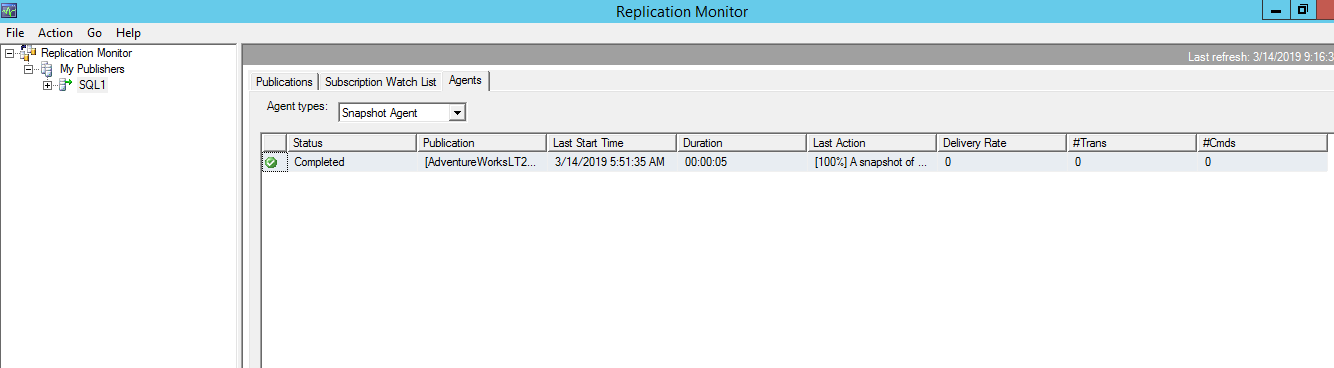1334x368 pixels.
Task: Switch to the Publications tab
Action: [x=284, y=82]
